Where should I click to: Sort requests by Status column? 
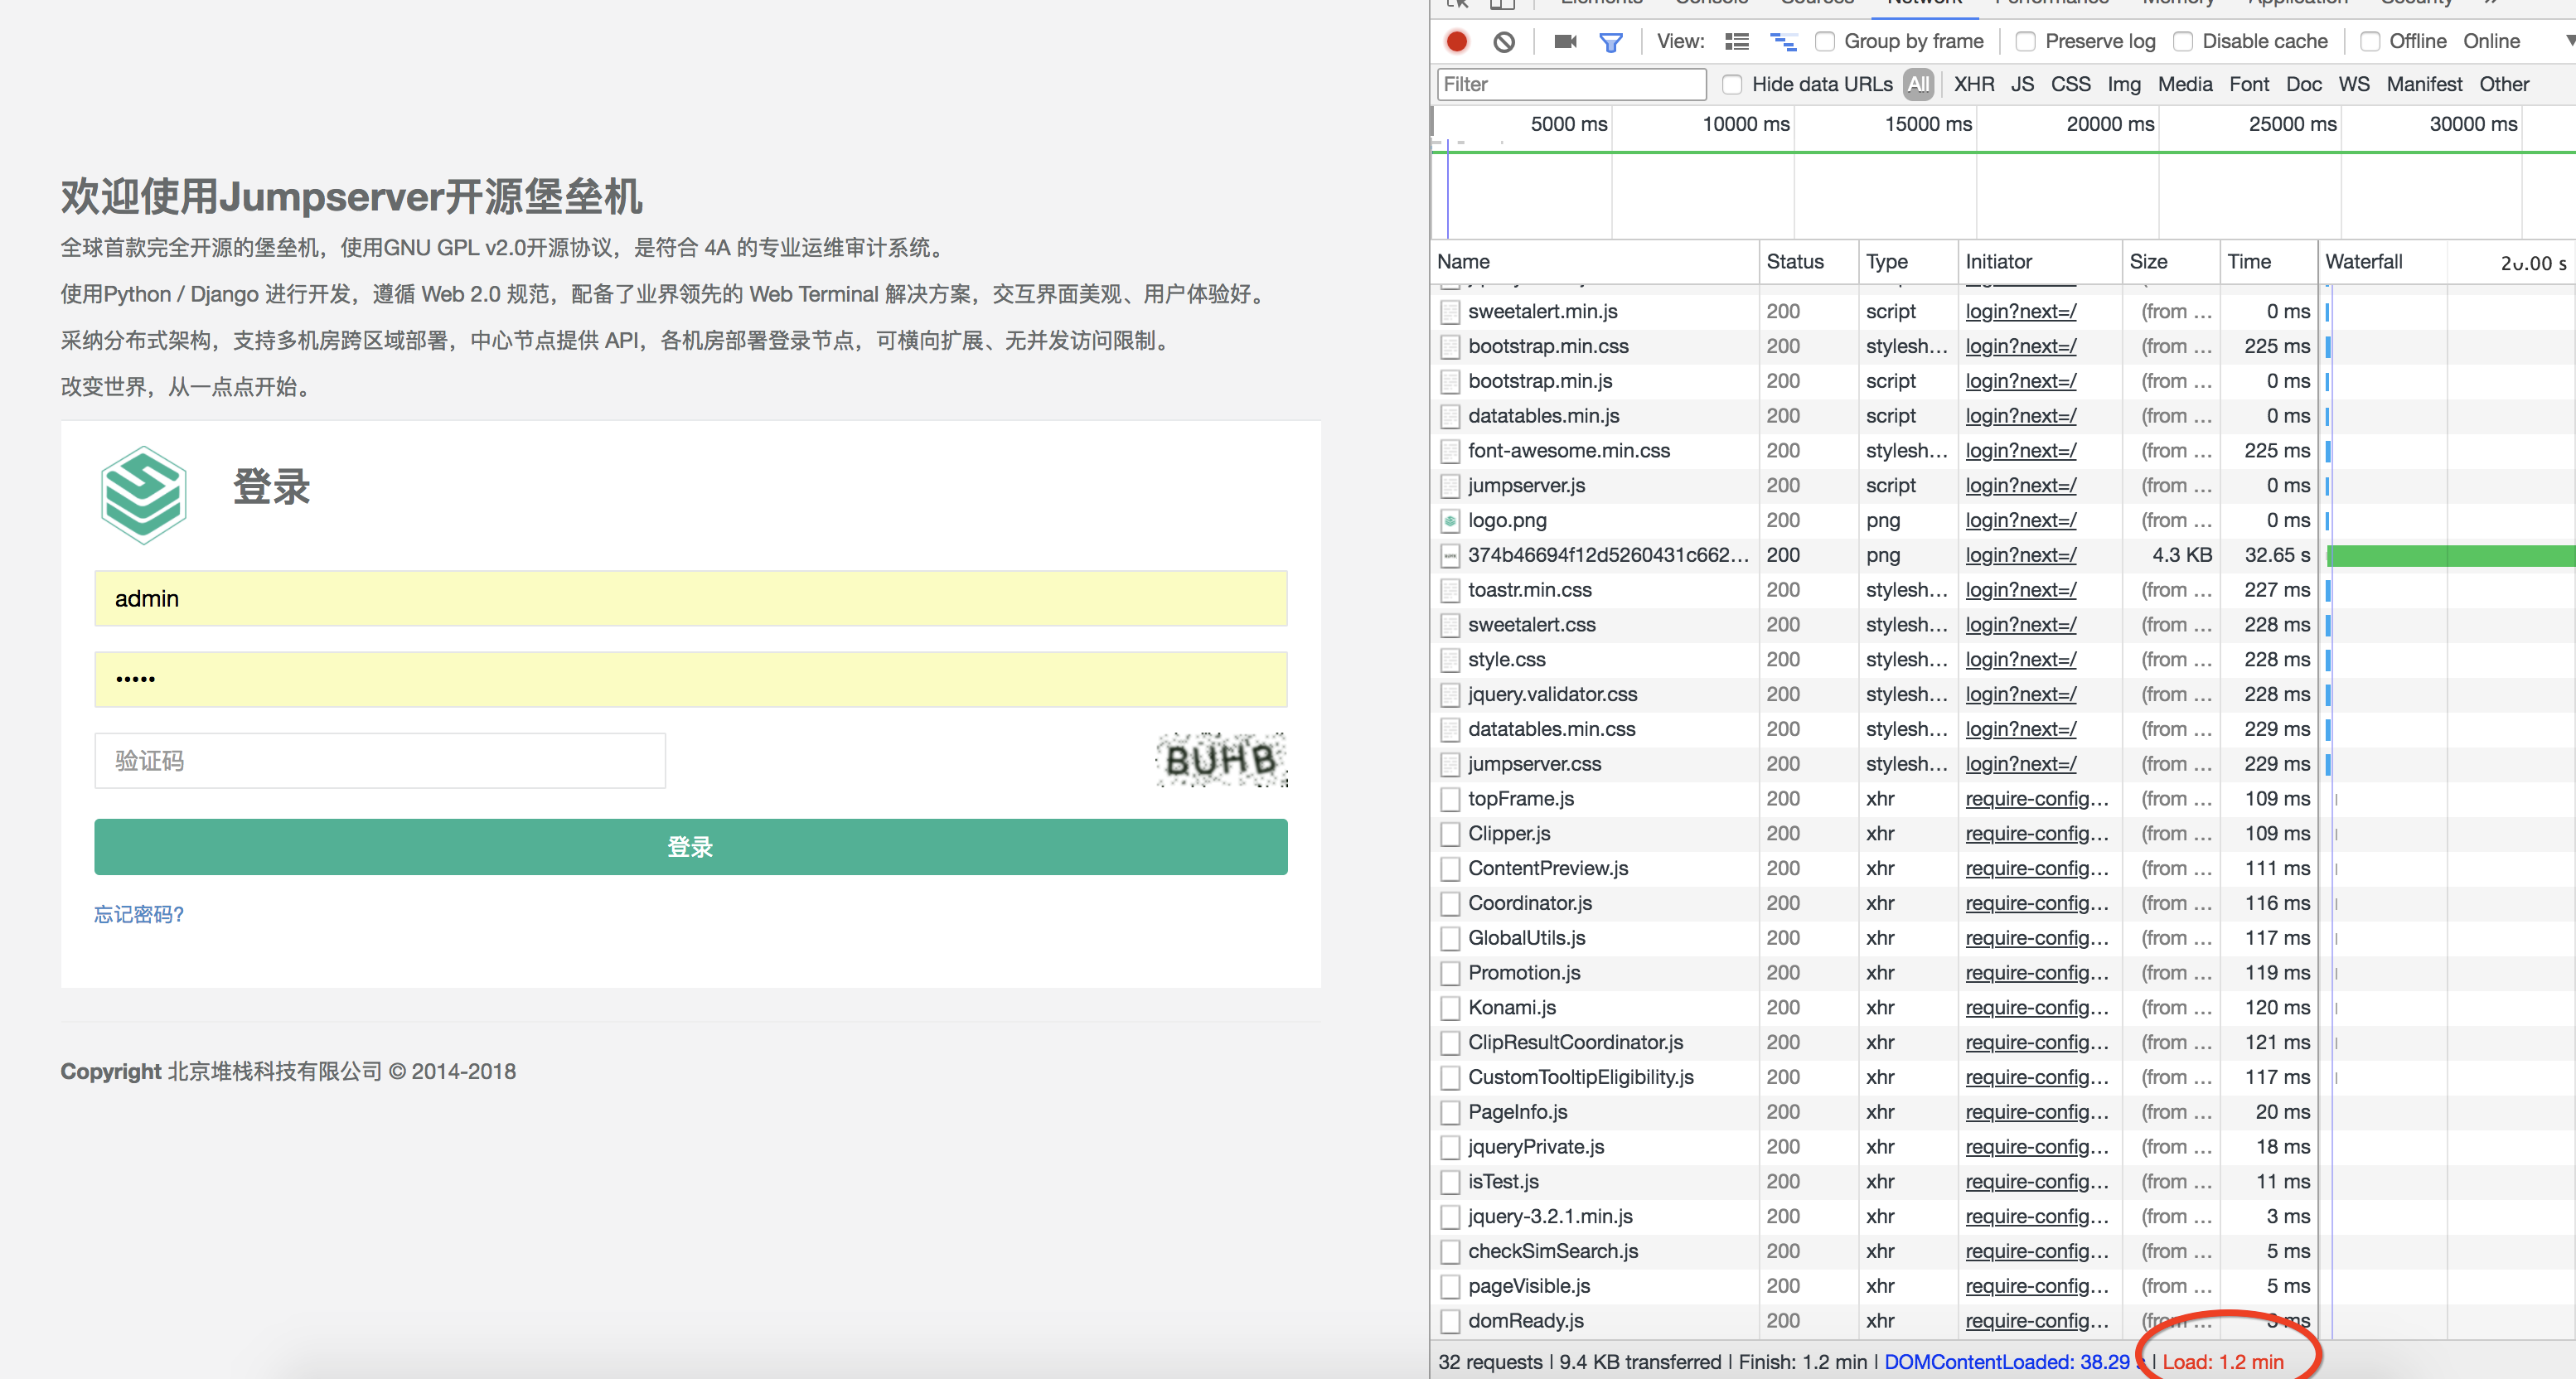coord(1808,261)
